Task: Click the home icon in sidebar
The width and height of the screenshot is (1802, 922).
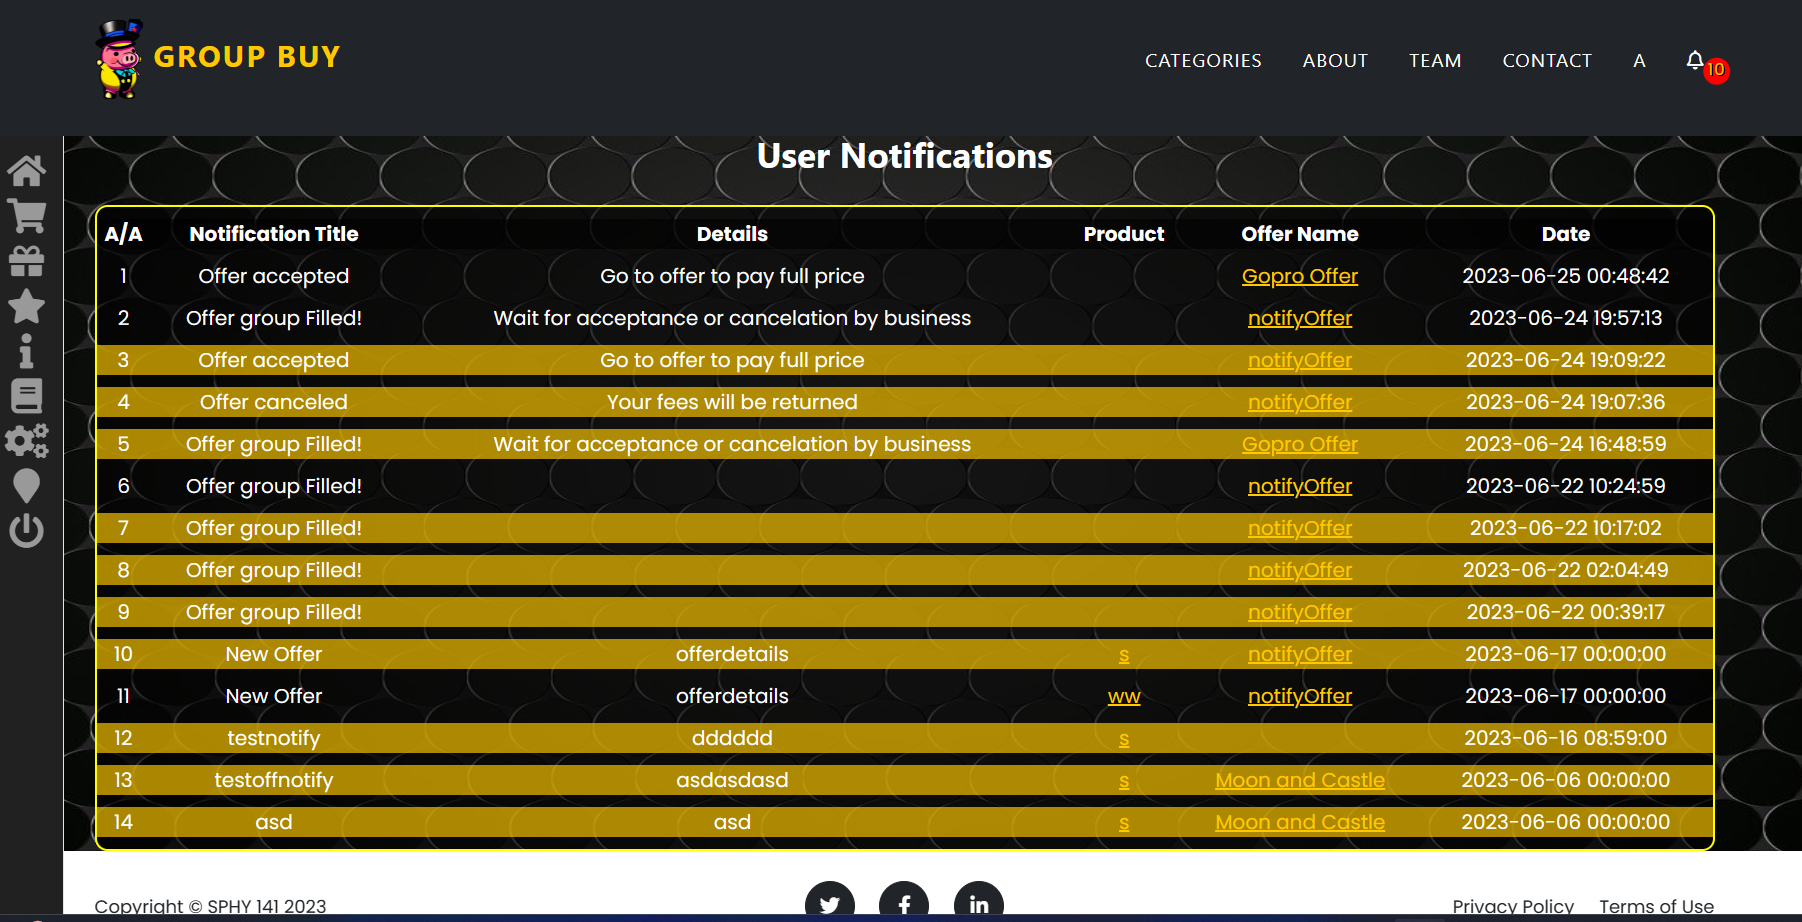Action: pos(27,171)
